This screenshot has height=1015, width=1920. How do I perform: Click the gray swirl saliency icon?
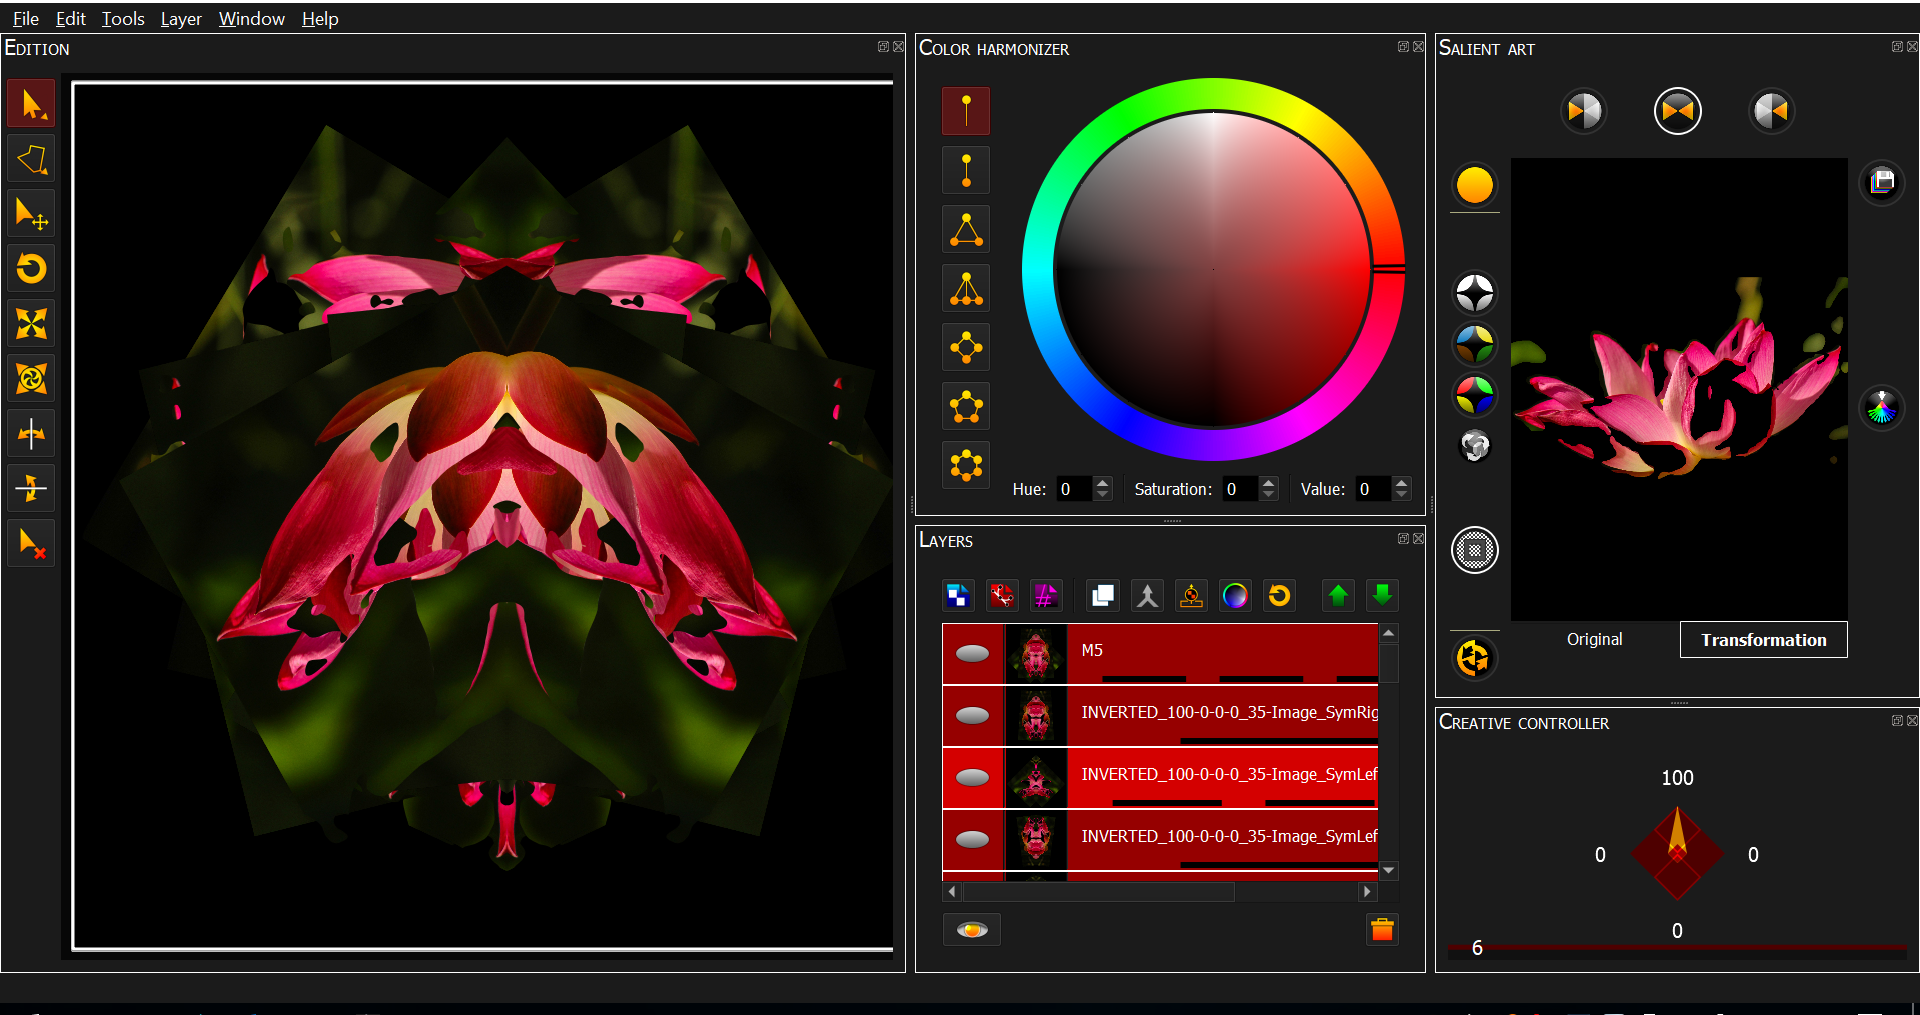click(1475, 445)
